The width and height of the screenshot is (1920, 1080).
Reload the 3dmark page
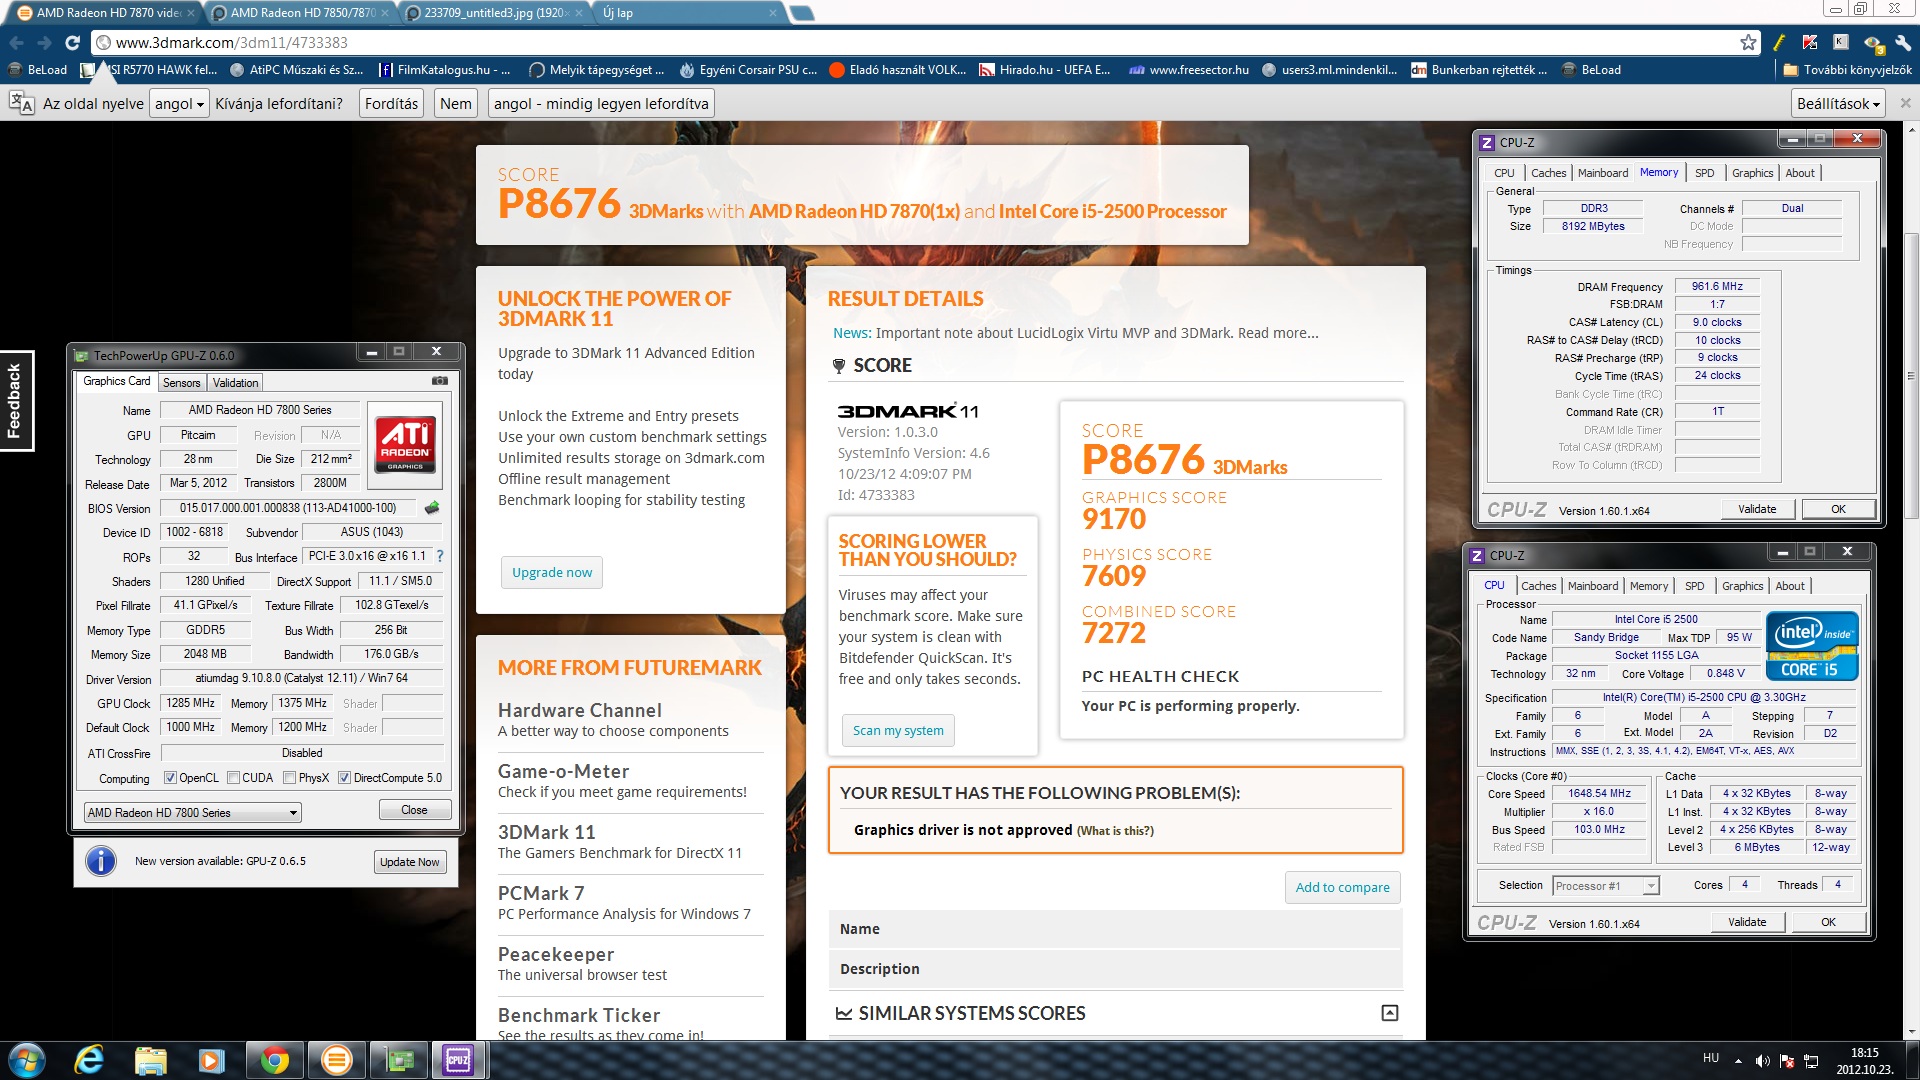point(72,42)
